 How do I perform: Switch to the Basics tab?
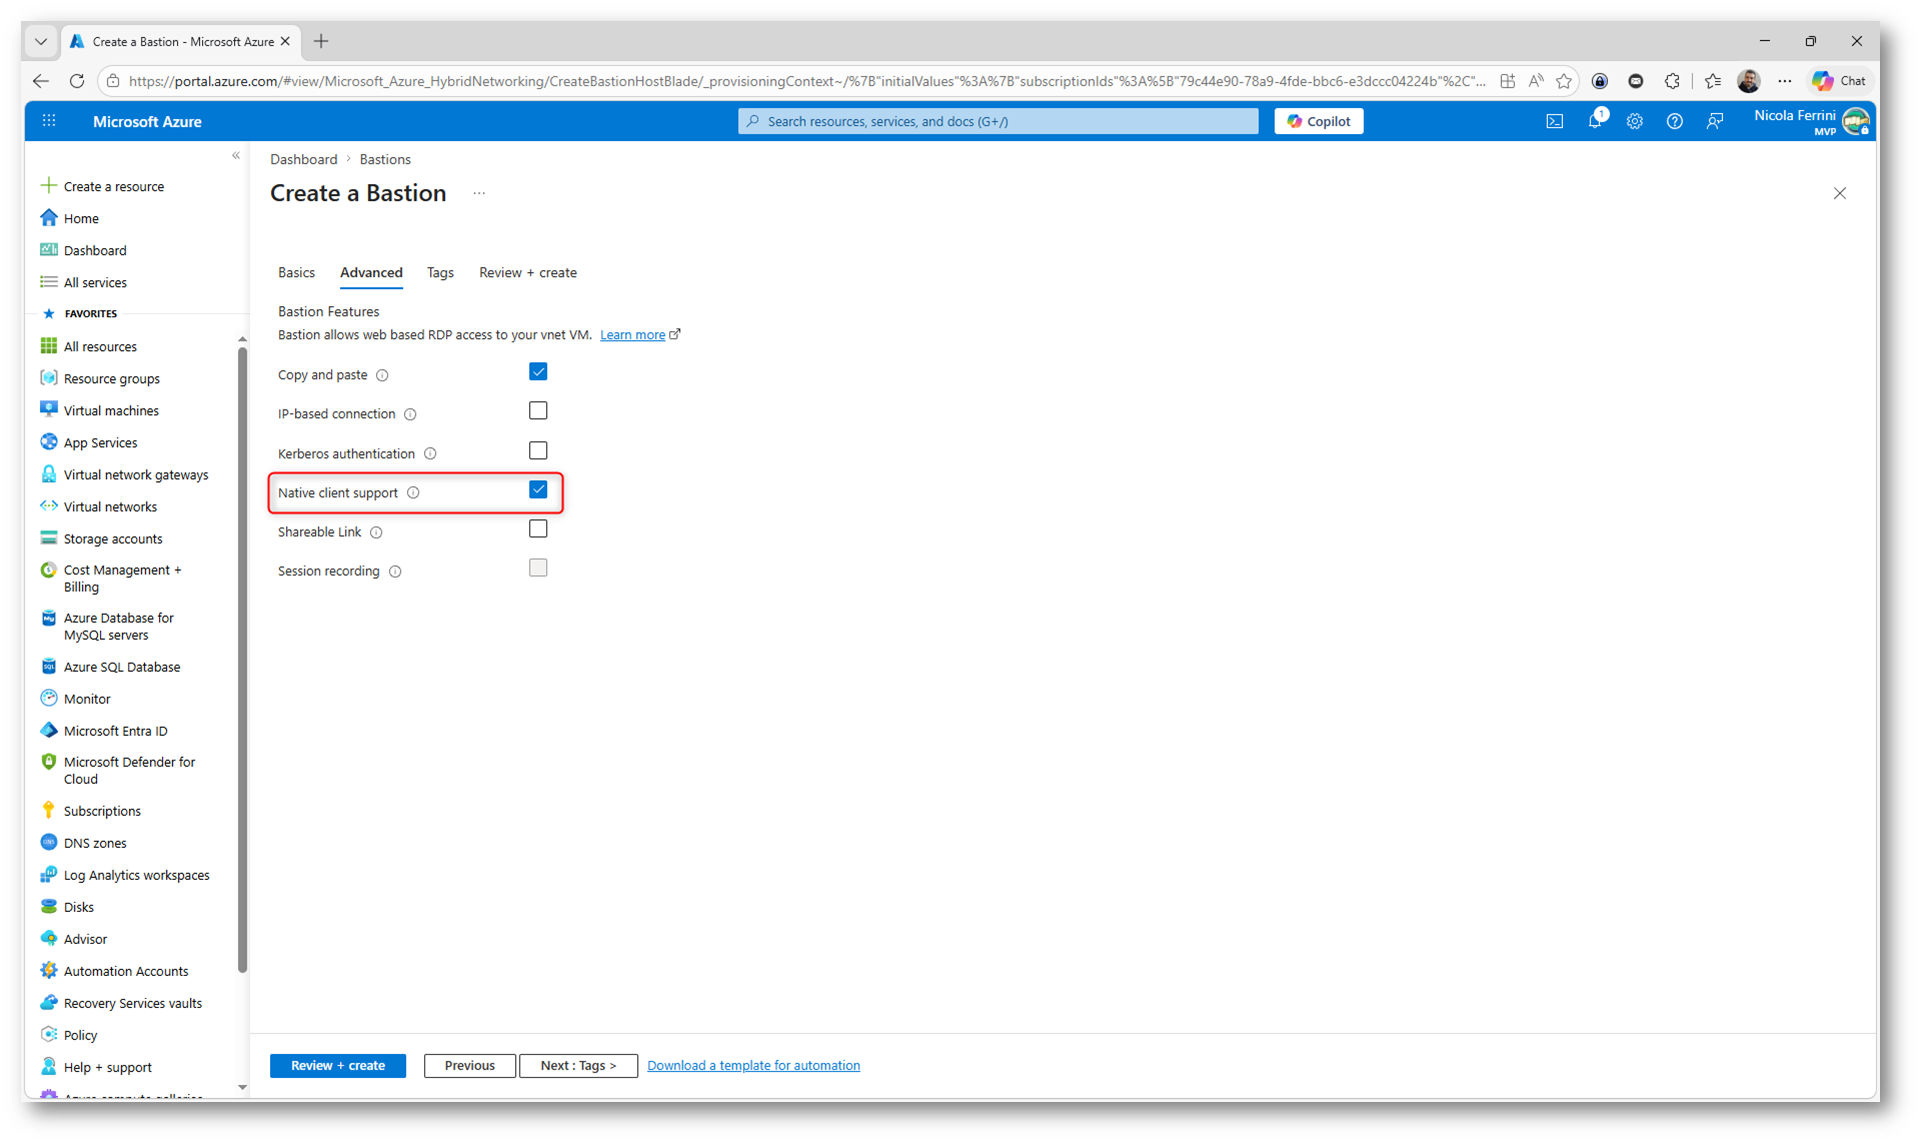(296, 272)
